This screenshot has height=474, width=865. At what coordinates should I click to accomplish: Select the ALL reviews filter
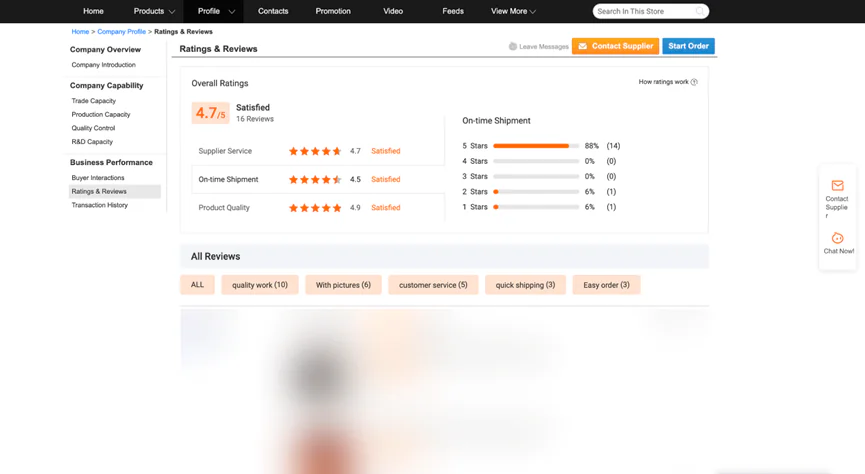[x=197, y=285]
